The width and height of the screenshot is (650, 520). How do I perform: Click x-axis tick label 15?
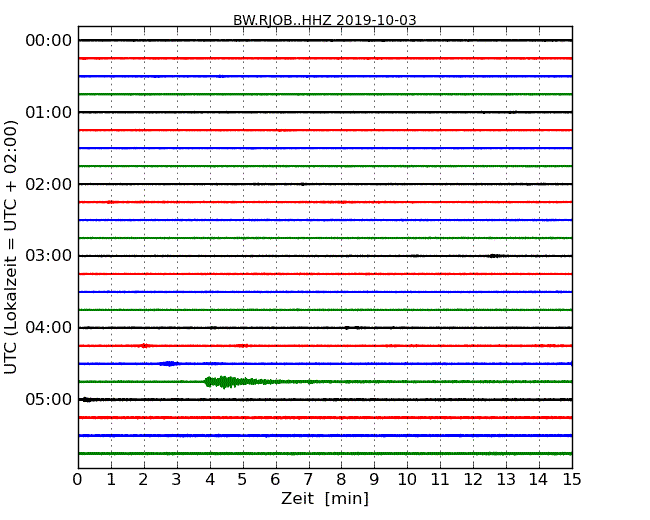(572, 480)
